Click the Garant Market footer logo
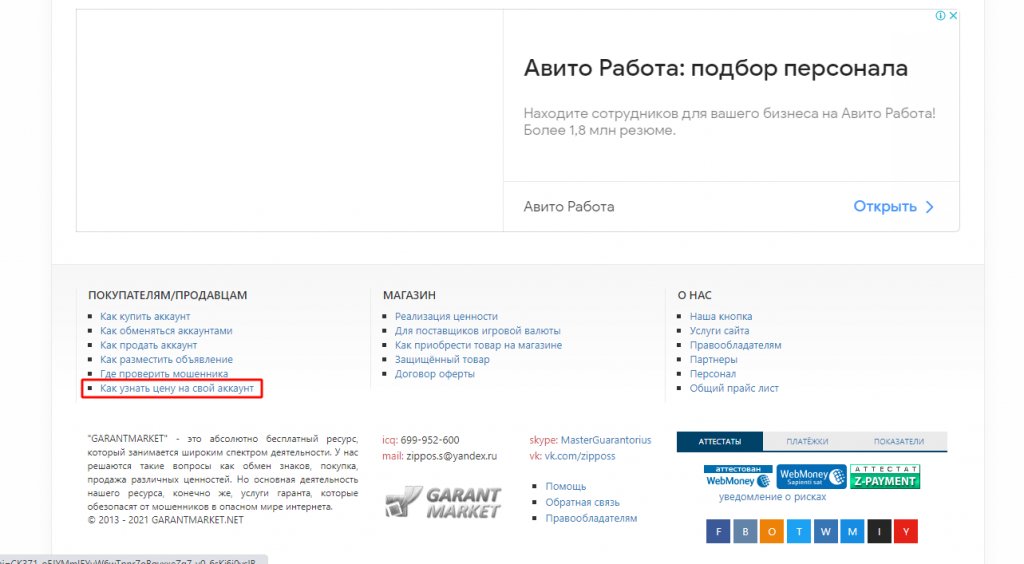This screenshot has height=564, width=1024. (x=443, y=502)
